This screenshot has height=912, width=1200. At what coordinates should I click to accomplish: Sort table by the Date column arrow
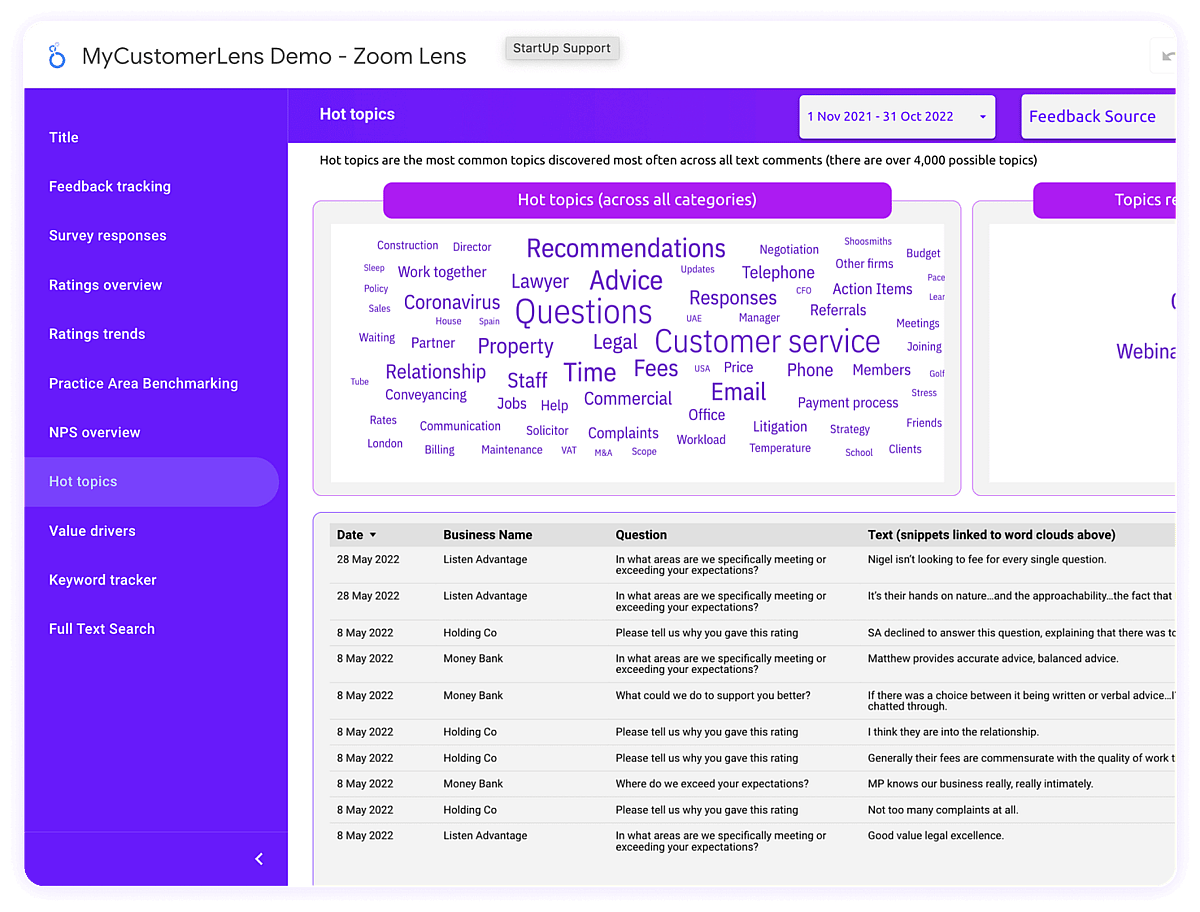pos(373,535)
